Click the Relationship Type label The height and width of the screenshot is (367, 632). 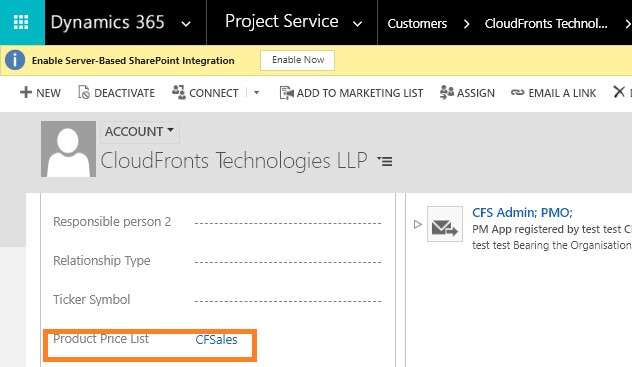pos(102,261)
